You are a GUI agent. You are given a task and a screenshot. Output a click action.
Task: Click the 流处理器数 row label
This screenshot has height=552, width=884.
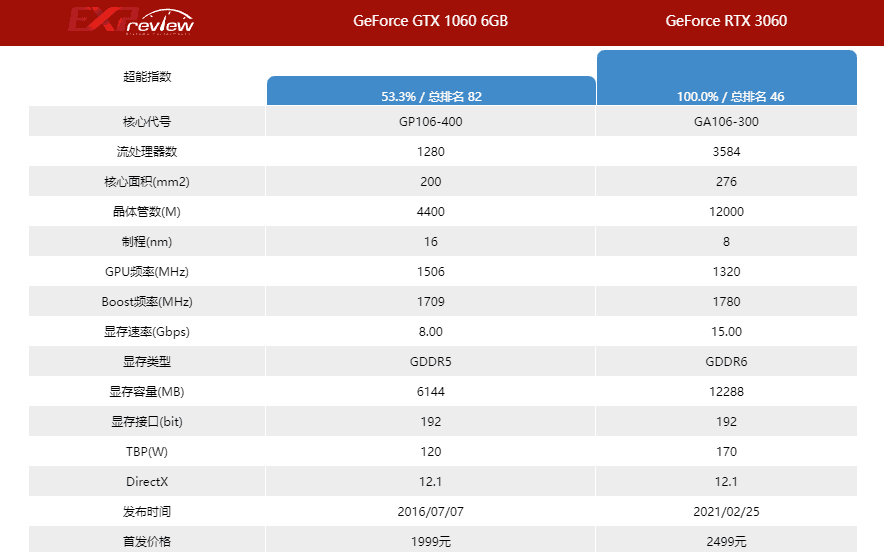click(147, 151)
